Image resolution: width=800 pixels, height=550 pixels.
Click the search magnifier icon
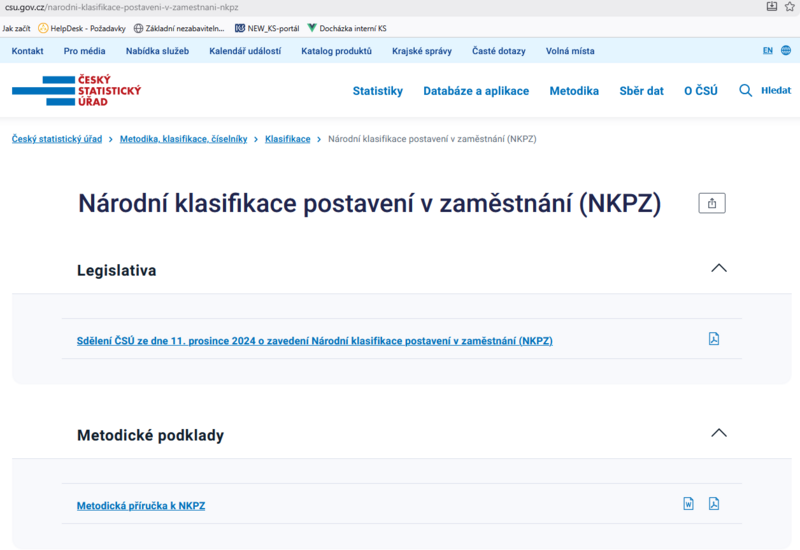point(745,91)
